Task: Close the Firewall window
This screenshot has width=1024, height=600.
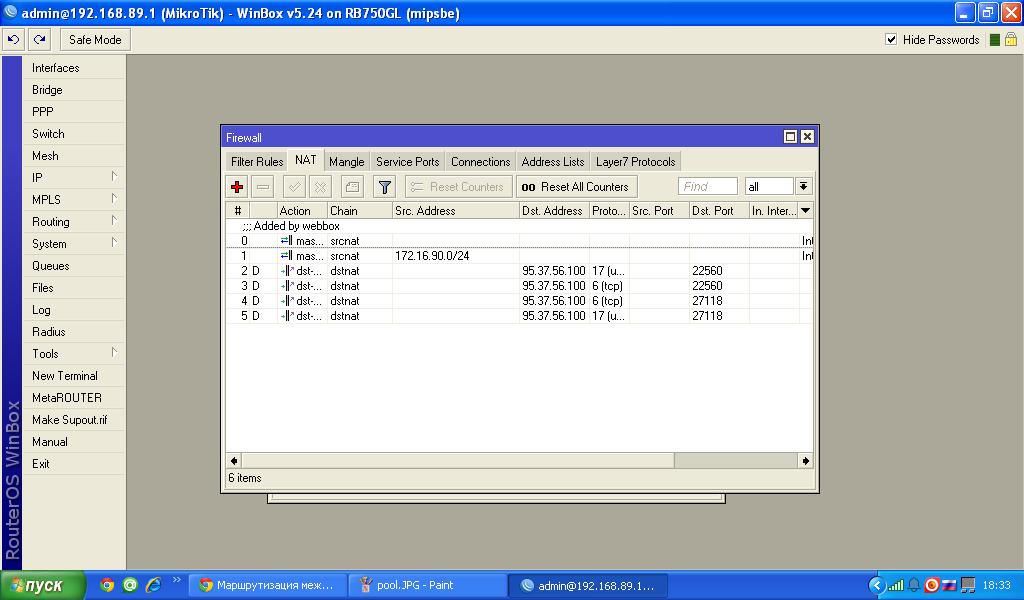Action: (807, 136)
